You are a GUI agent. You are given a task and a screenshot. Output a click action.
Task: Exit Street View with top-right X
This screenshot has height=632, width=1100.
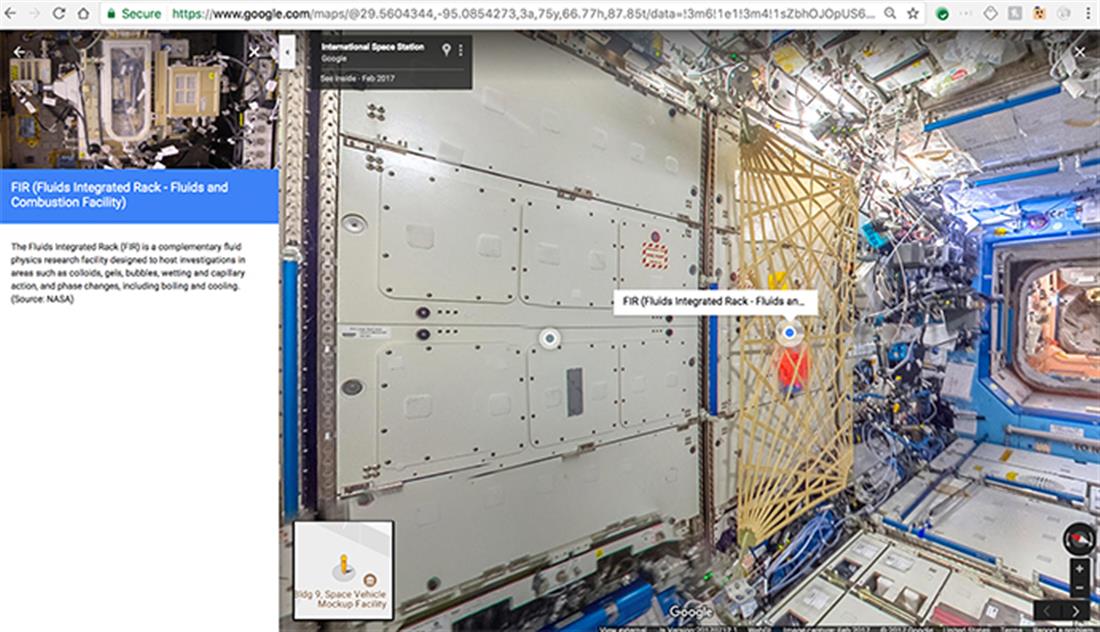[1079, 52]
